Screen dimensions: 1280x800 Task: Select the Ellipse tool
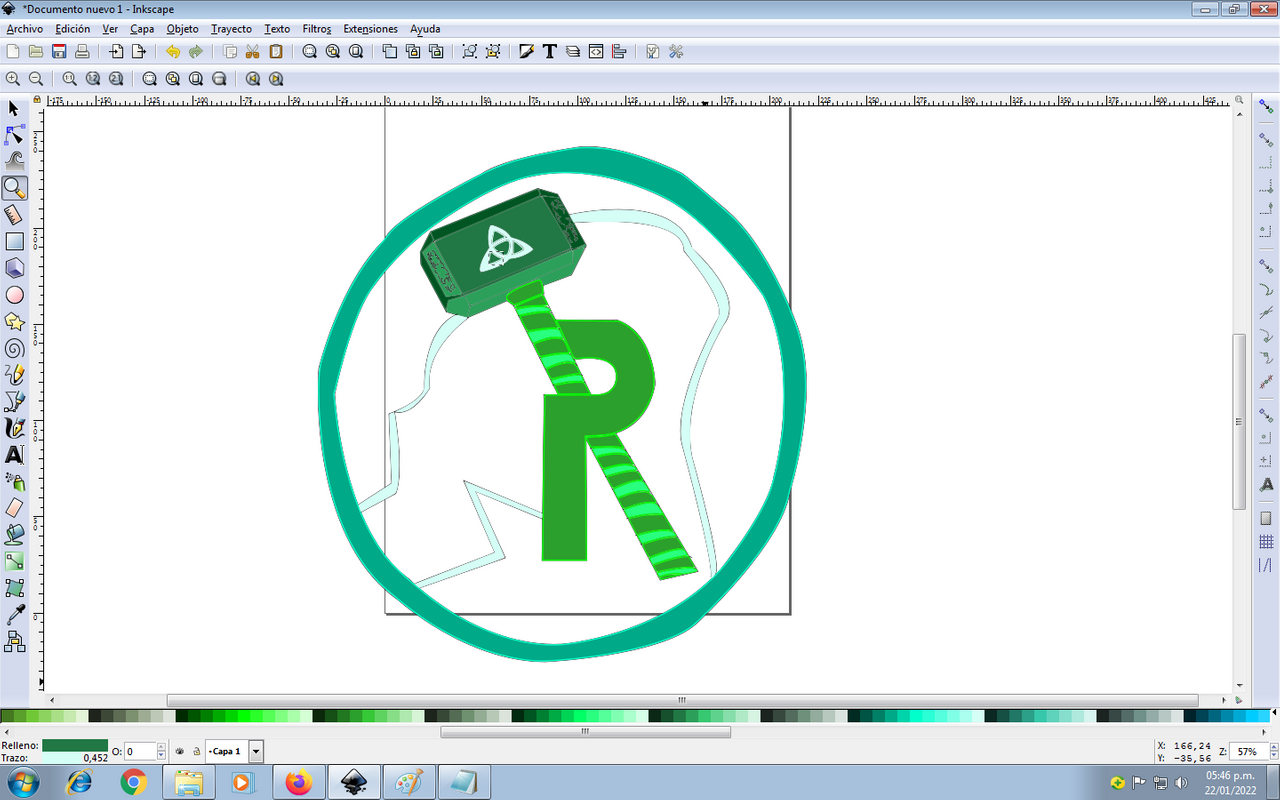point(14,295)
